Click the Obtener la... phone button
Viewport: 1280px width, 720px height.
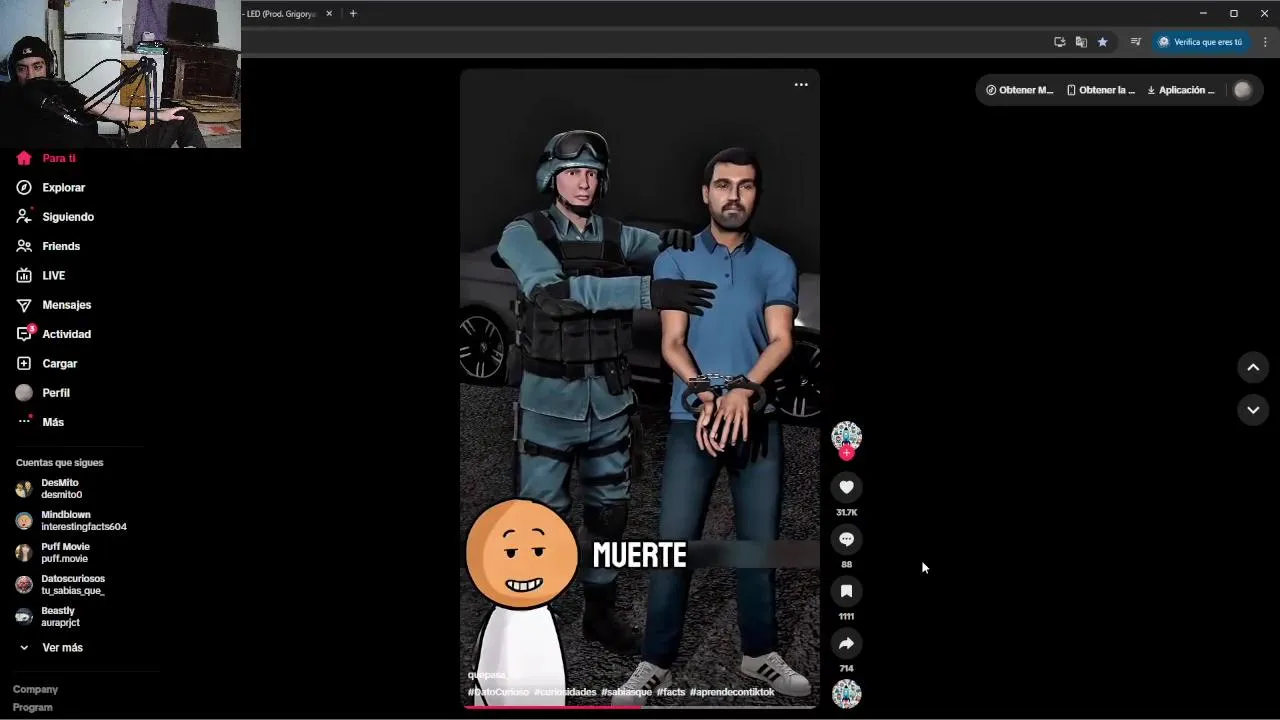pos(1101,90)
